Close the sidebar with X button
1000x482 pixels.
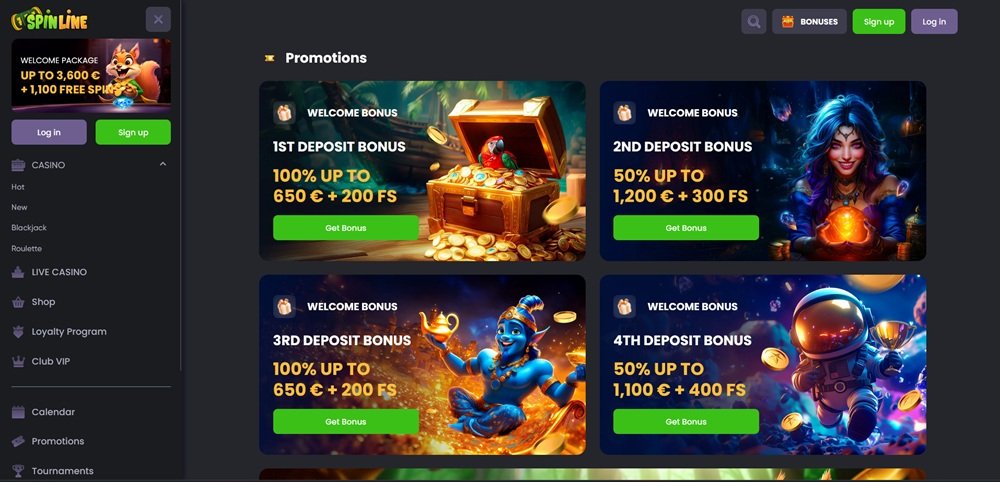pyautogui.click(x=158, y=20)
